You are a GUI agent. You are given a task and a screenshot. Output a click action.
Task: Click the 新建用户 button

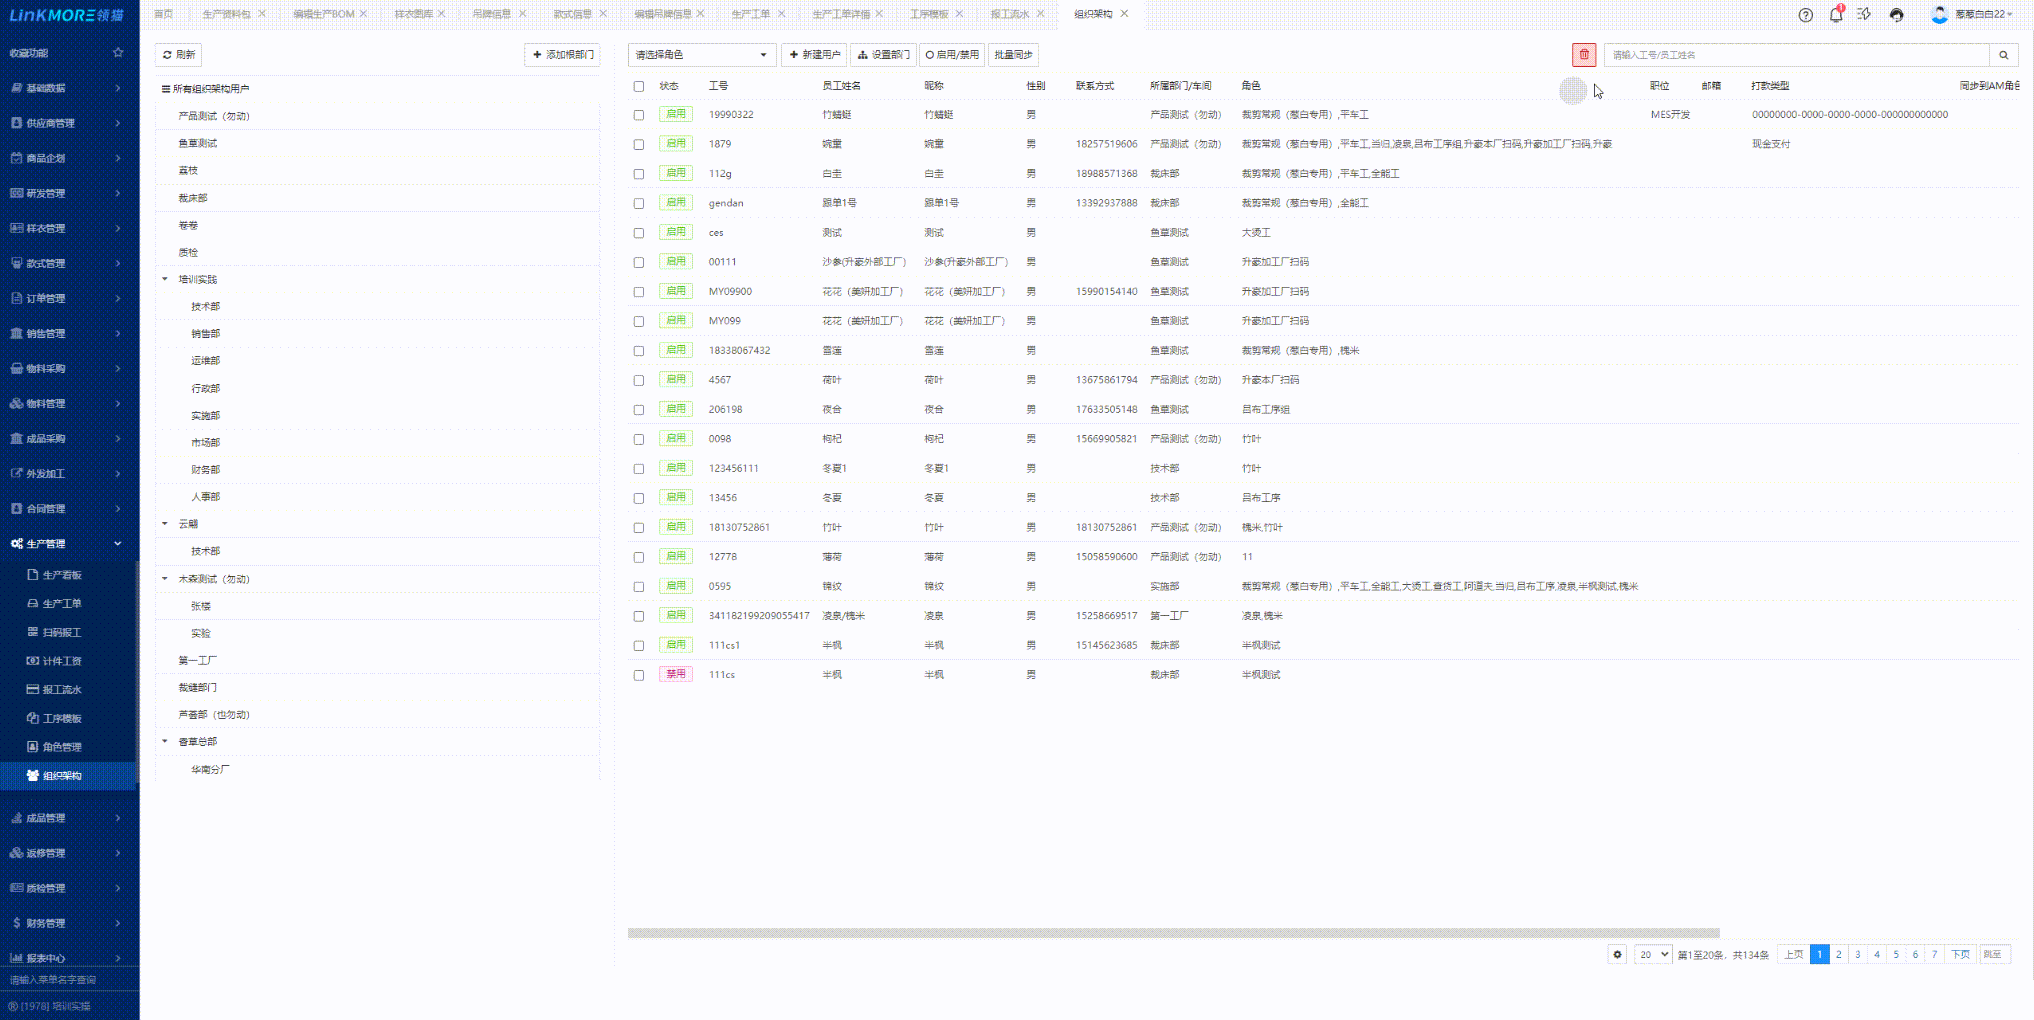pyautogui.click(x=814, y=55)
